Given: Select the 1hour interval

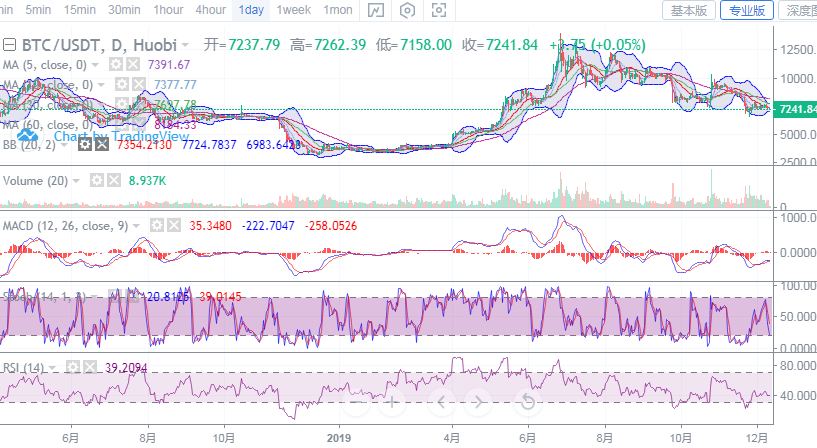Looking at the screenshot, I should coord(168,10).
